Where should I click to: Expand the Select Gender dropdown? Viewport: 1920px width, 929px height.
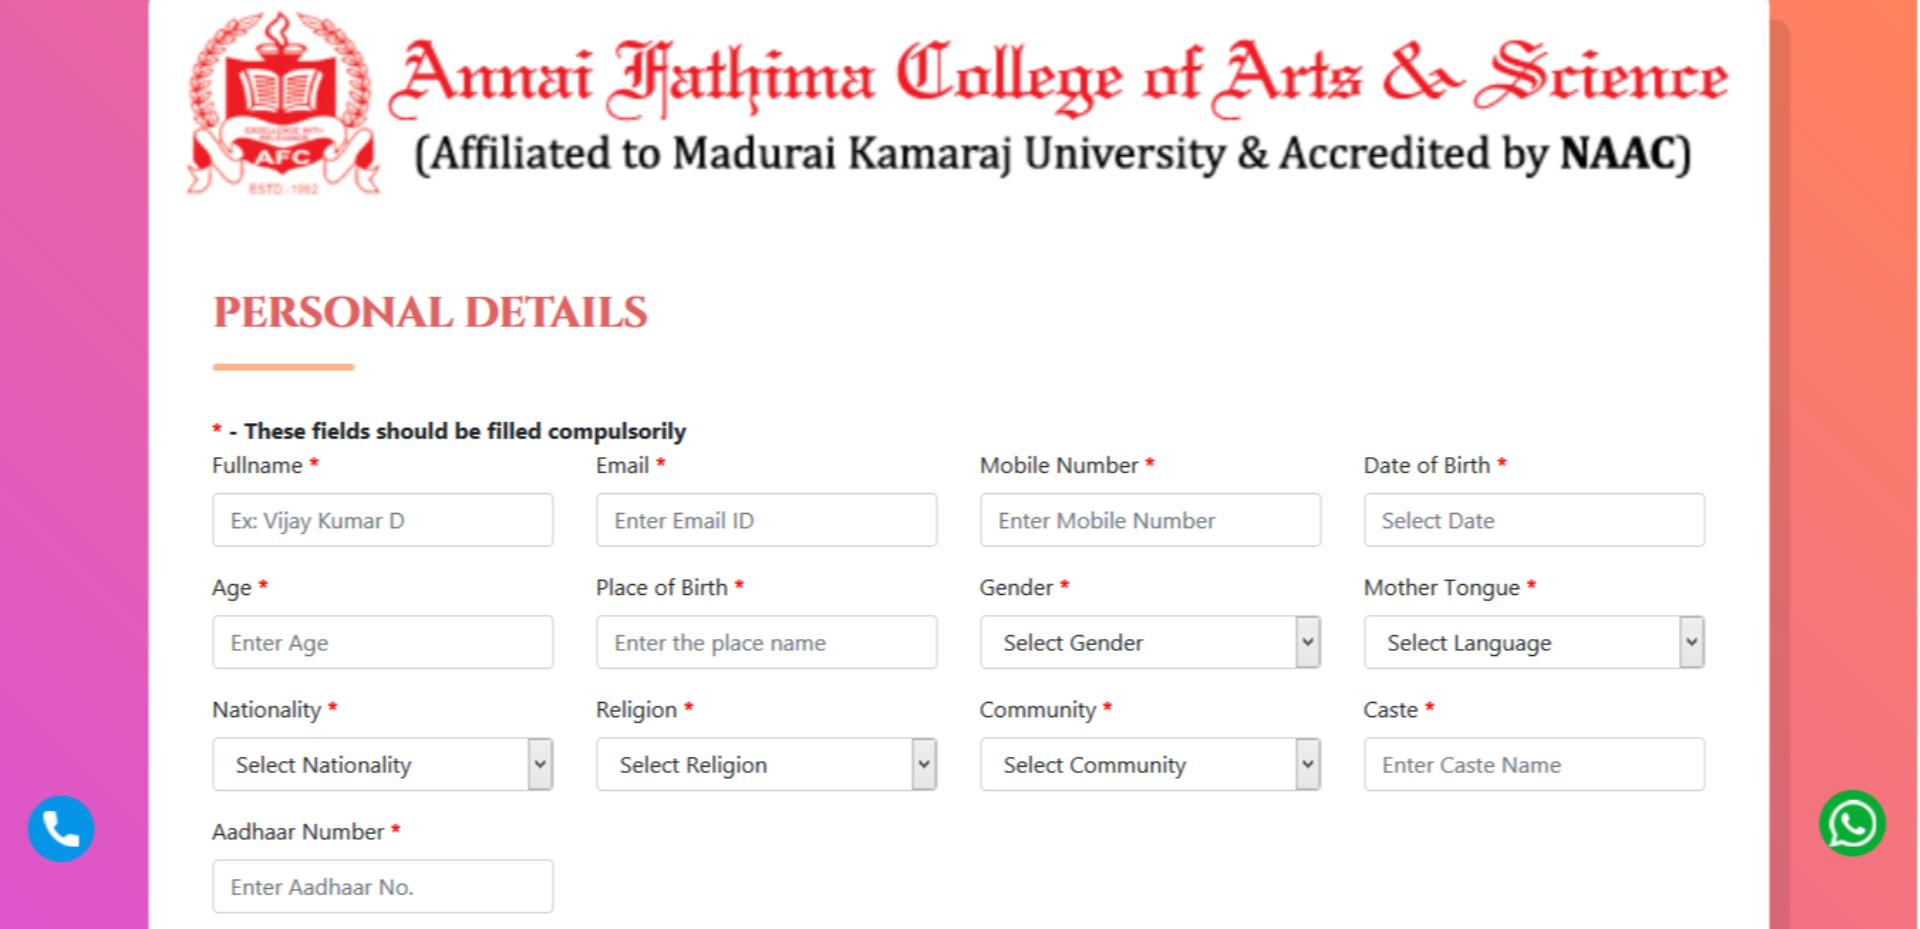1150,642
